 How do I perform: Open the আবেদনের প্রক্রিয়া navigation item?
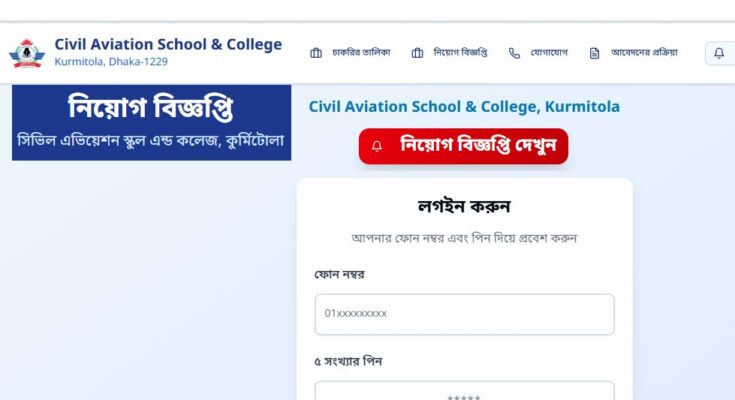coord(633,53)
